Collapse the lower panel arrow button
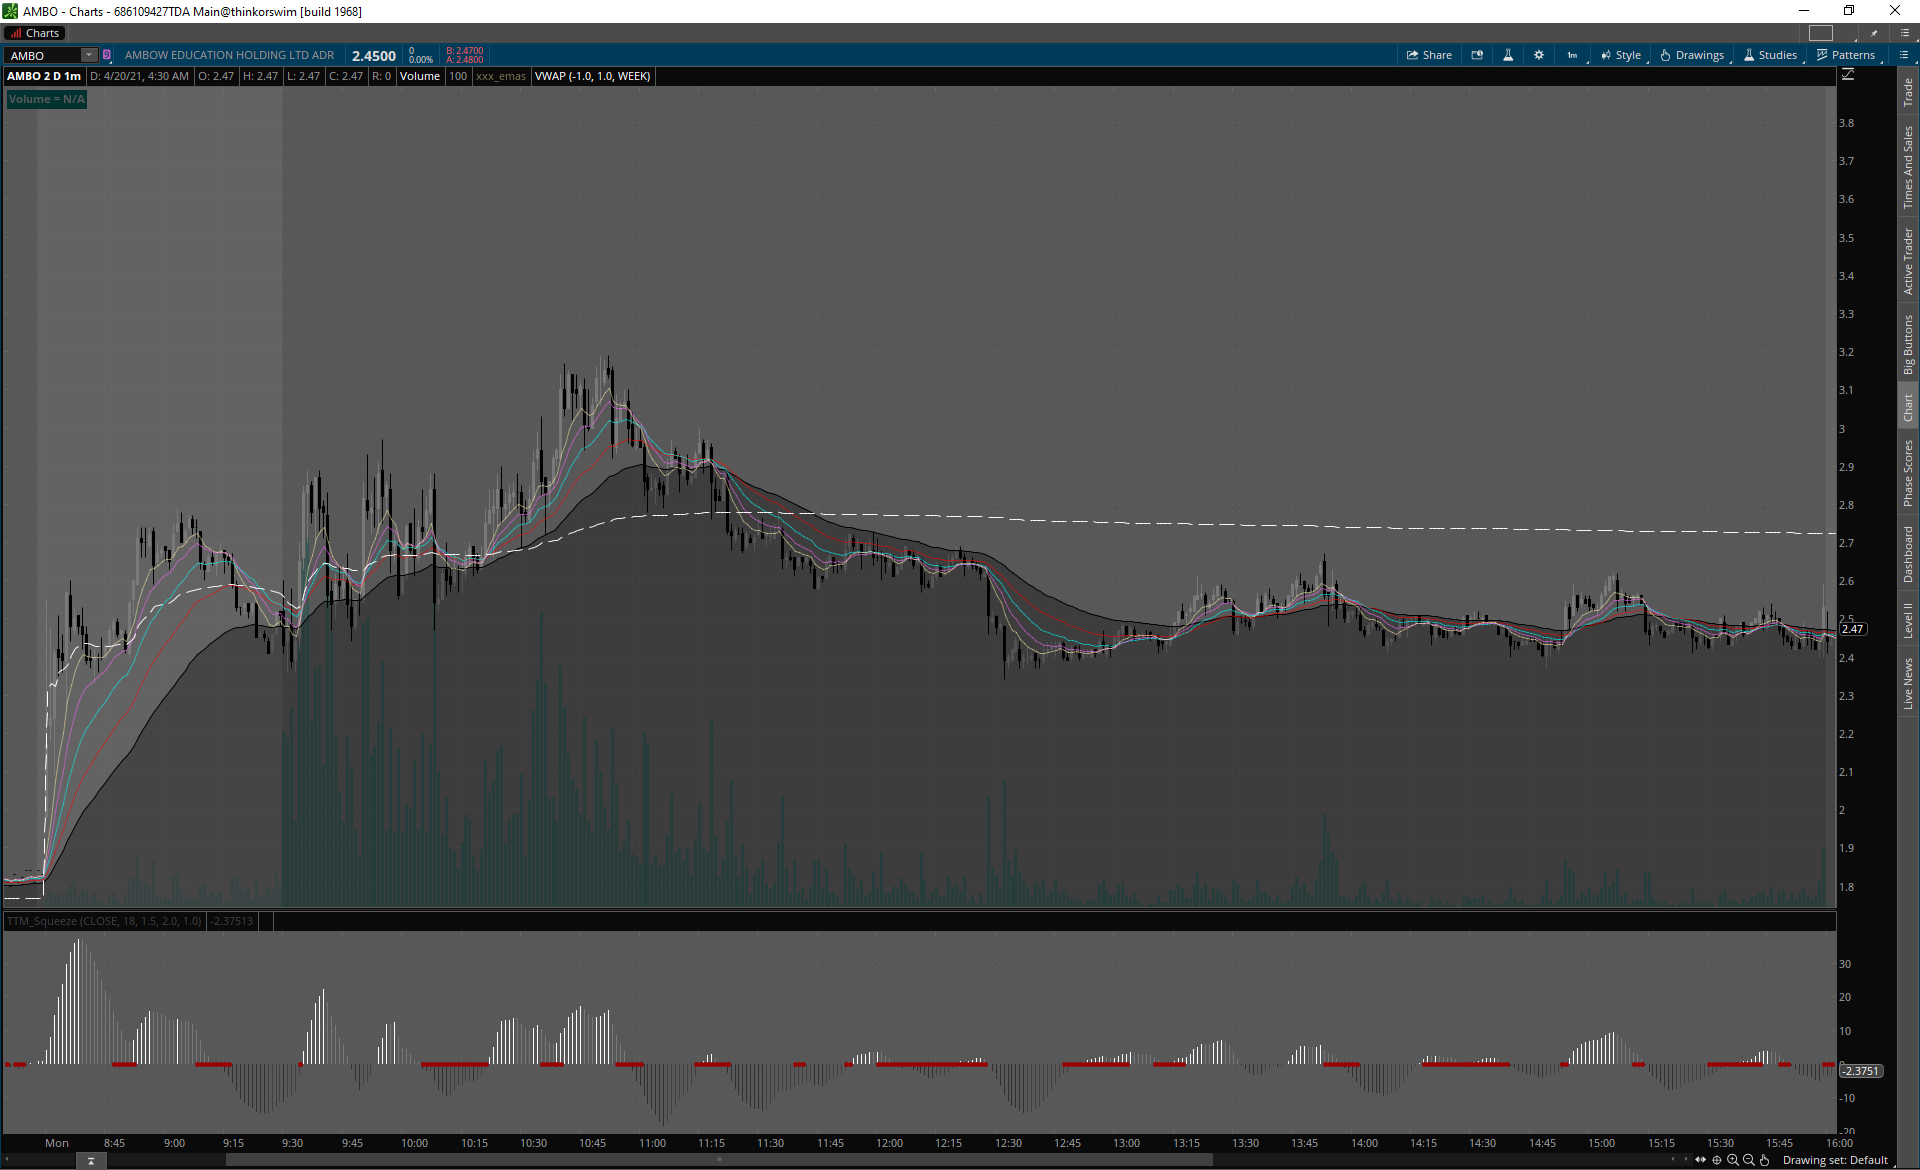Screen dimensions: 1920x1170 click(91, 1160)
